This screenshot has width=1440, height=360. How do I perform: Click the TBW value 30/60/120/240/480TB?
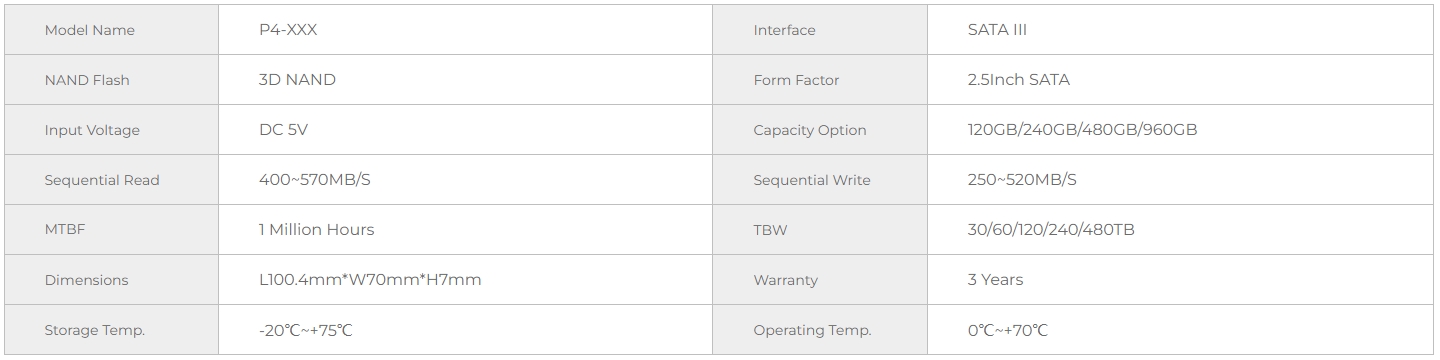(1051, 230)
